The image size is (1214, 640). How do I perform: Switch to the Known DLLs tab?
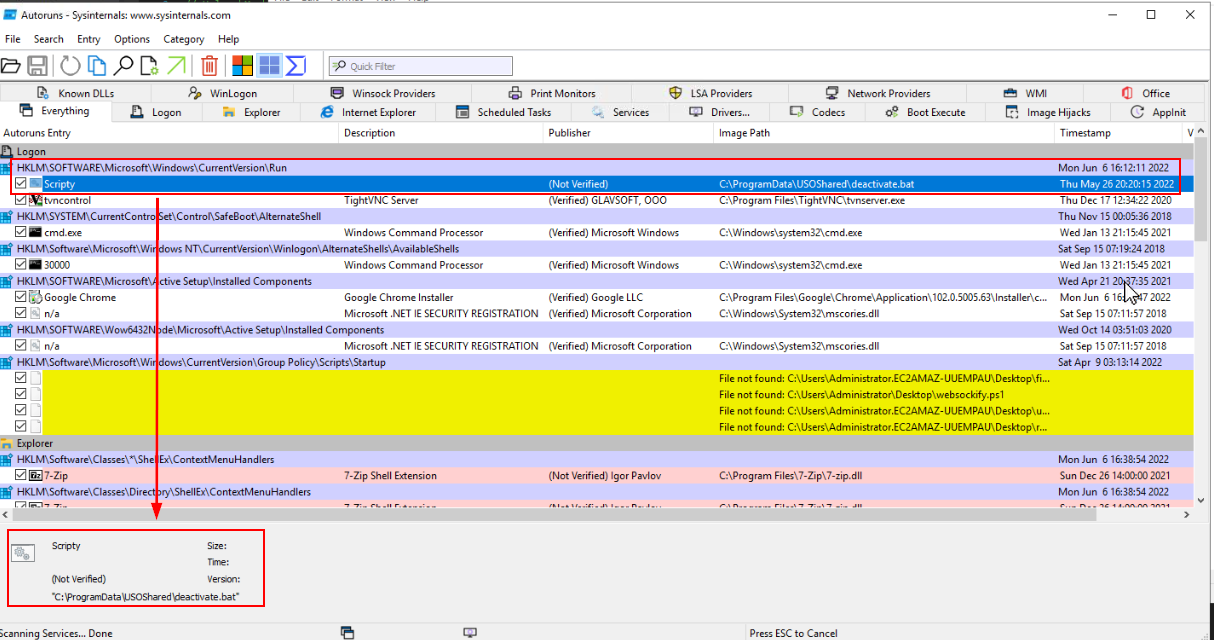point(77,93)
